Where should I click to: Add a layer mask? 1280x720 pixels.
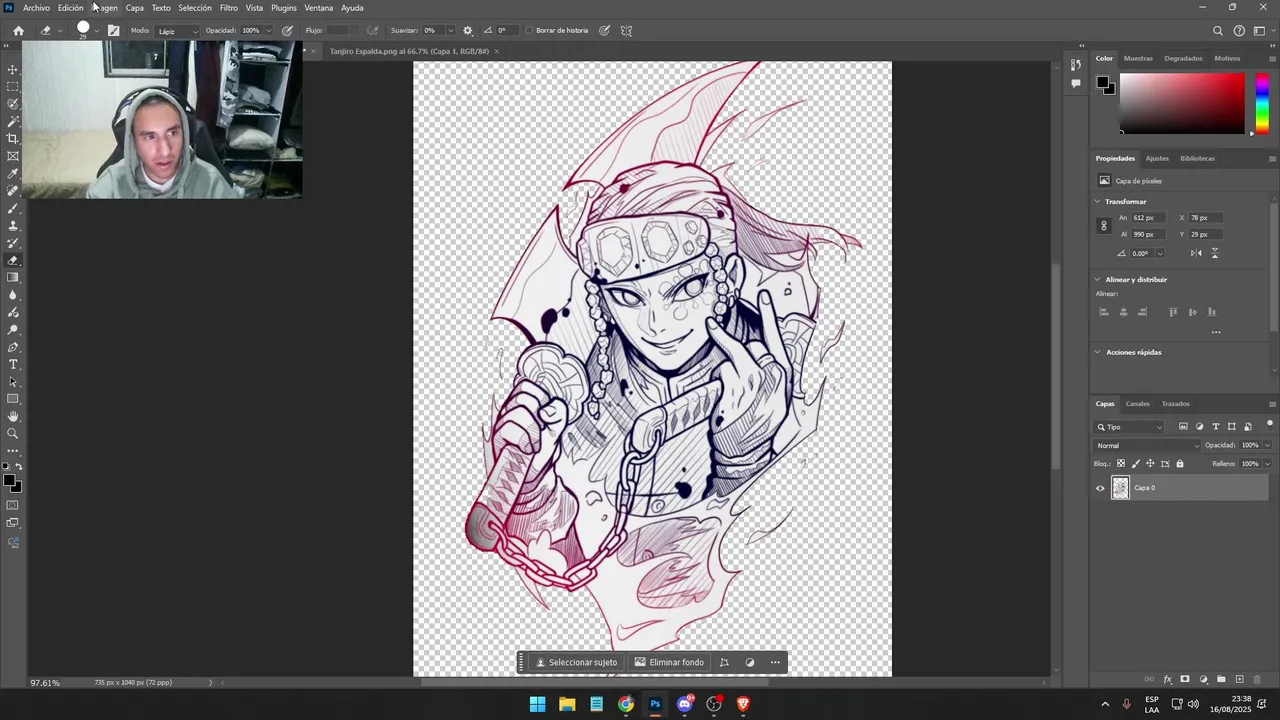pyautogui.click(x=1185, y=679)
